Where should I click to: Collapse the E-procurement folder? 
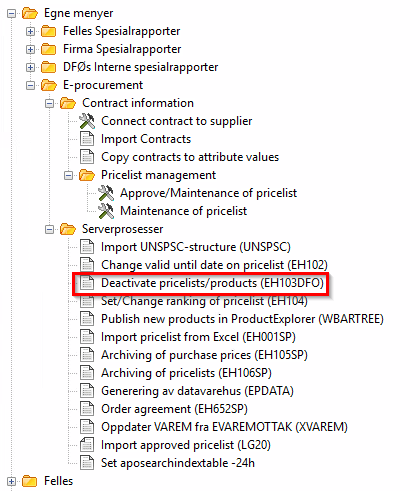[30, 86]
